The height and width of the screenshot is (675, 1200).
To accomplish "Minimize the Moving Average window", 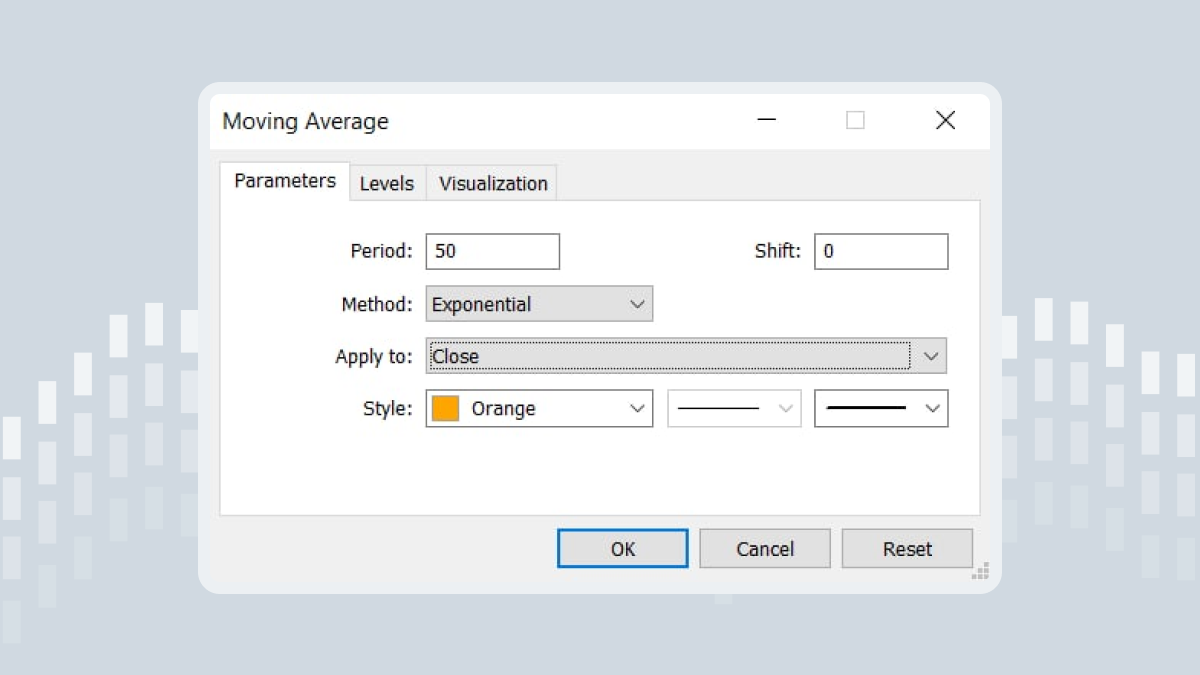I will [x=767, y=121].
